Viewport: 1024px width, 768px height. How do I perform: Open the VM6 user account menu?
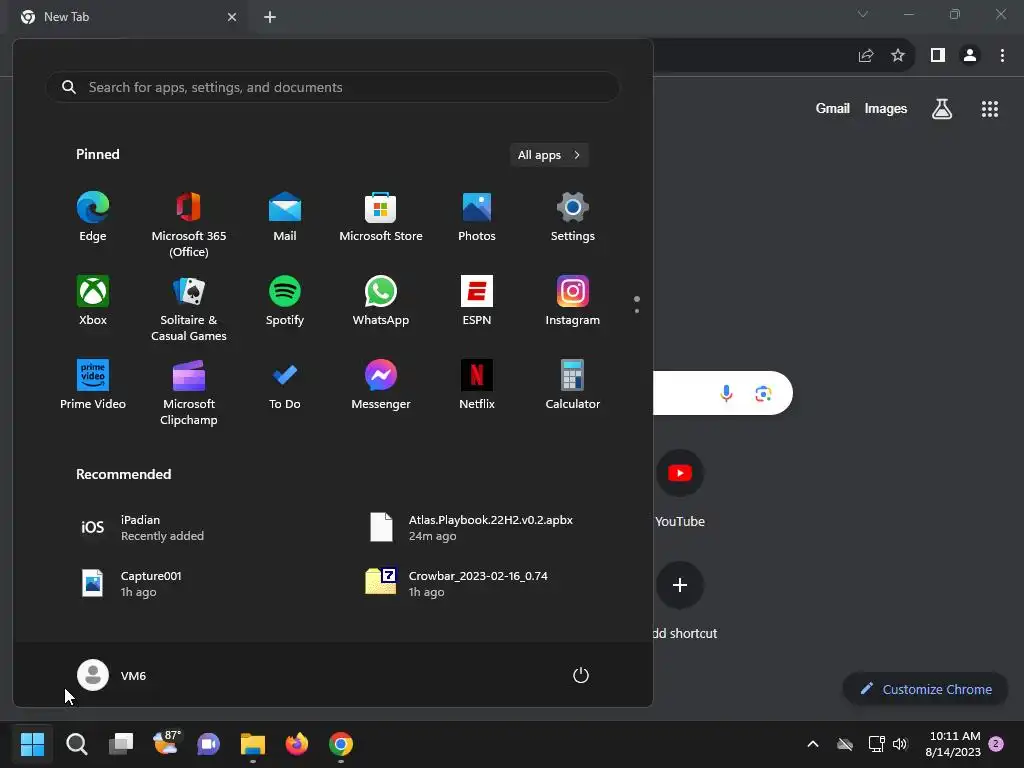pos(112,675)
